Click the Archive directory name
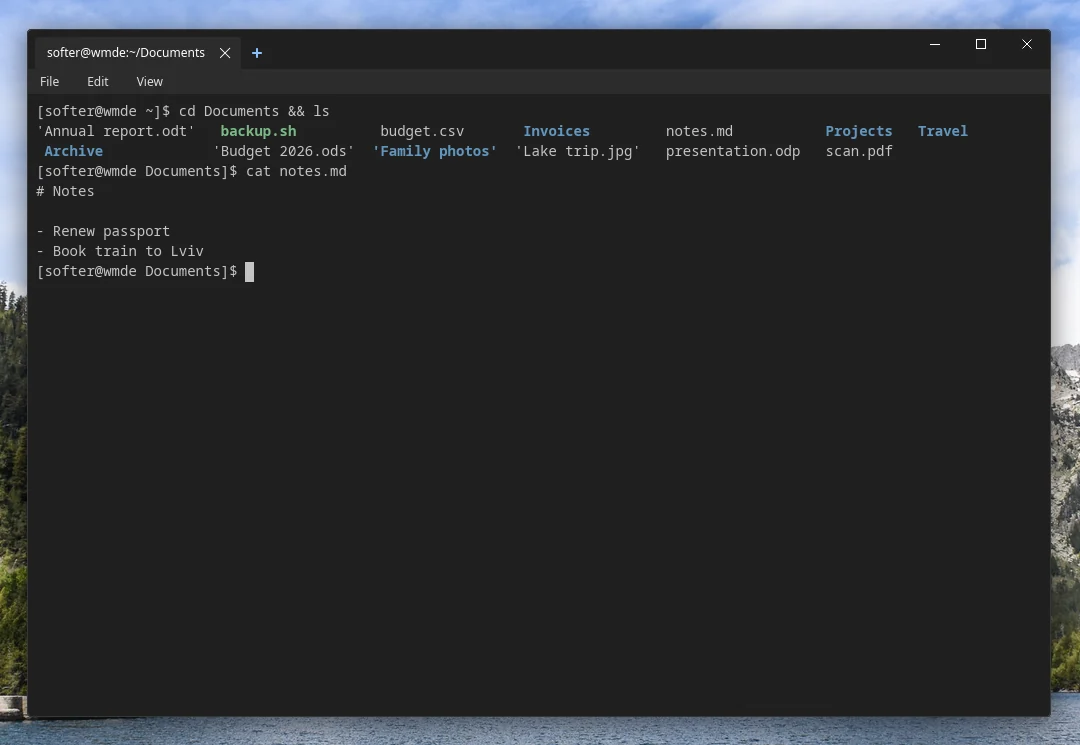The height and width of the screenshot is (745, 1080). click(74, 151)
